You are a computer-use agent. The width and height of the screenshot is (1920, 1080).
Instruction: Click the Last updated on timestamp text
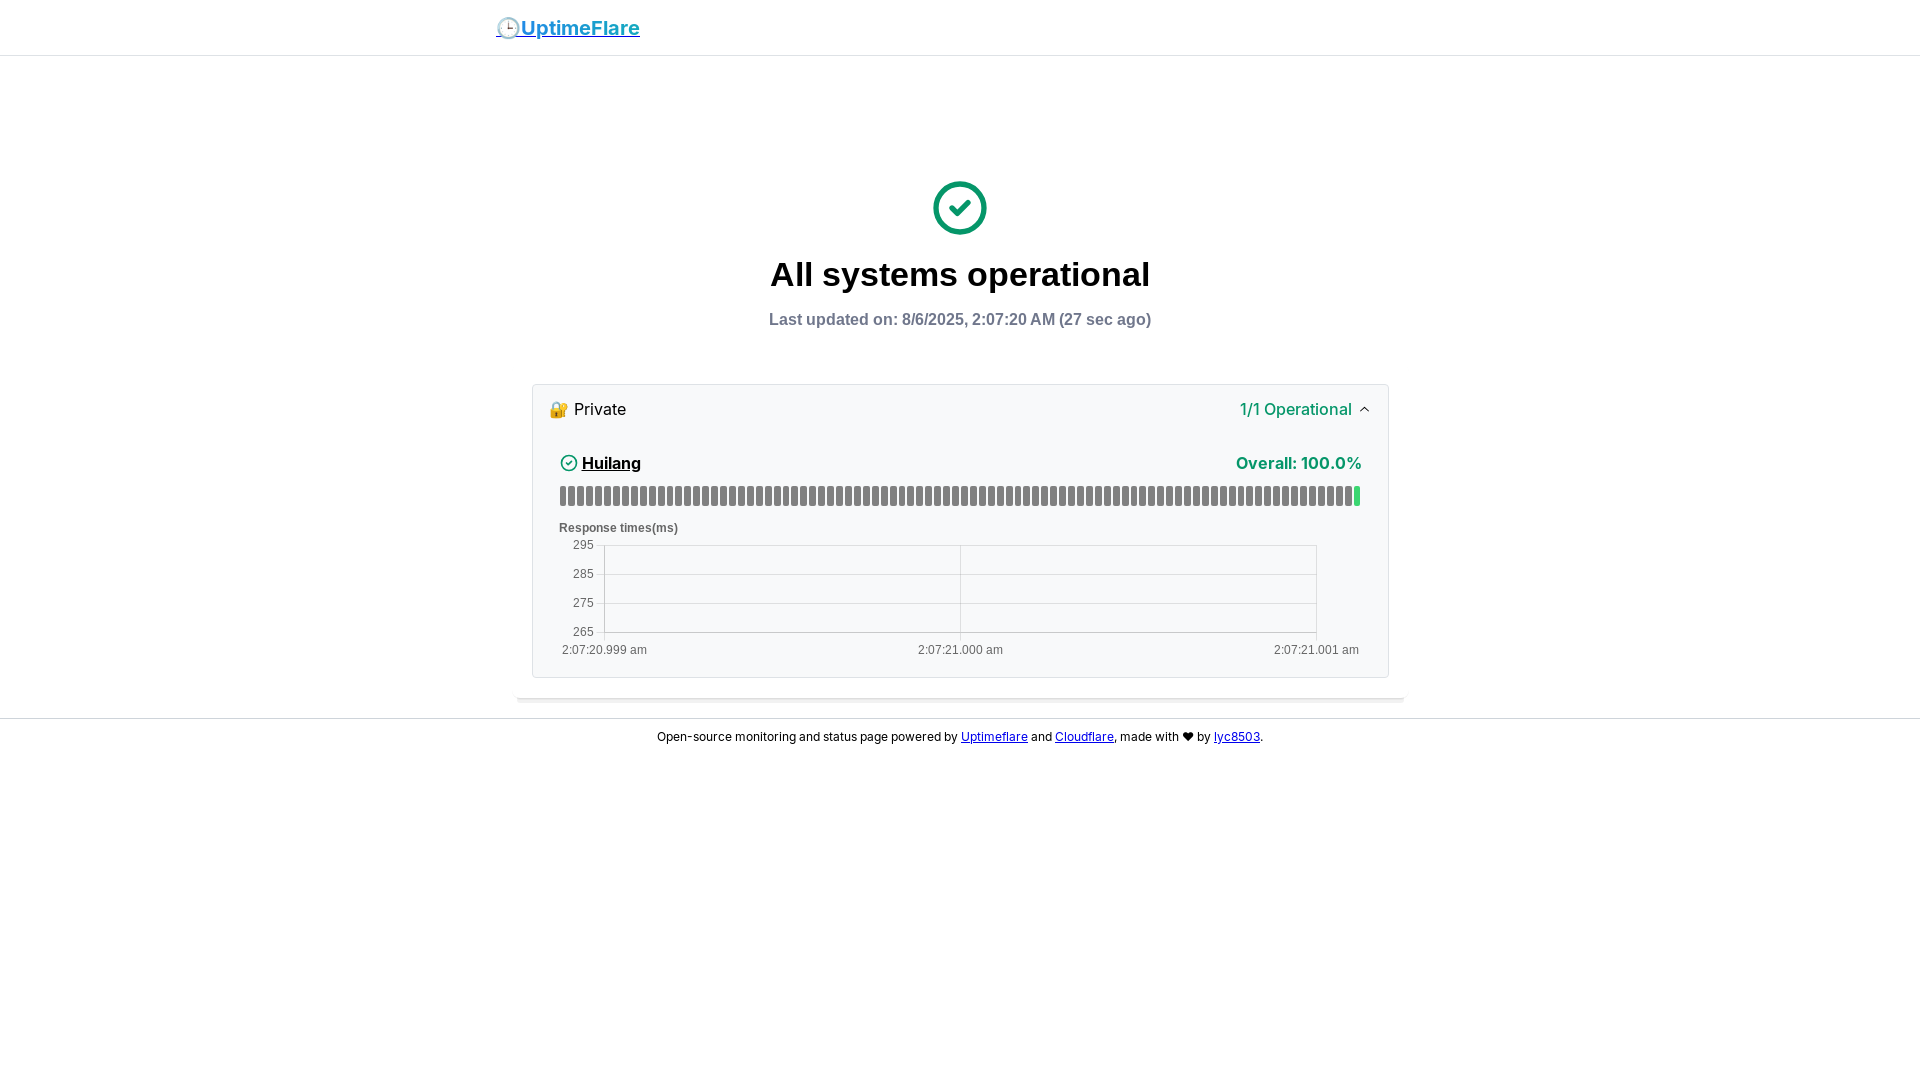(x=960, y=320)
